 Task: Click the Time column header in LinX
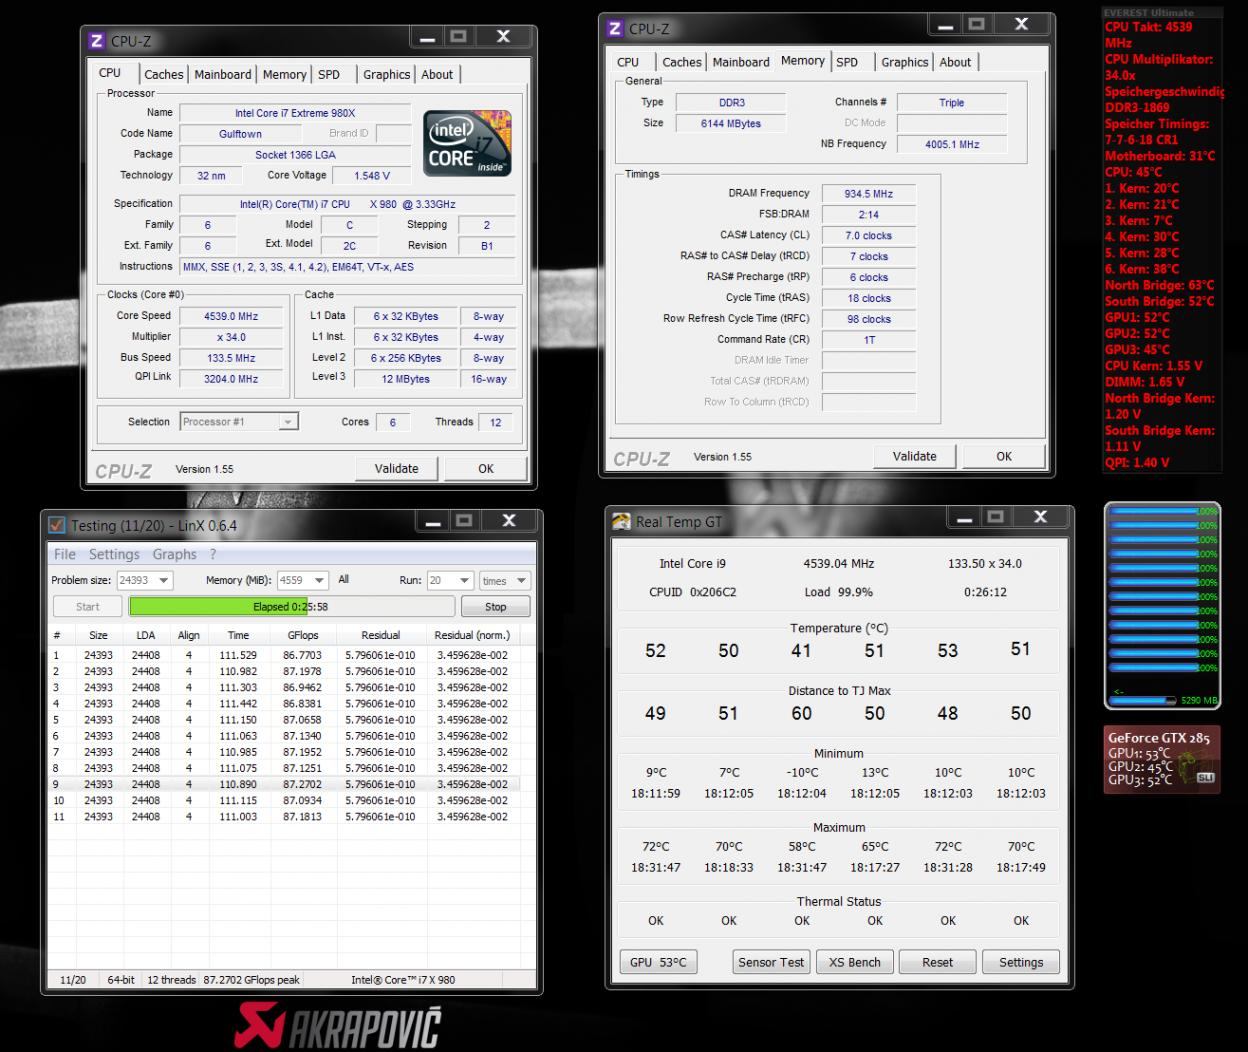pyautogui.click(x=238, y=635)
